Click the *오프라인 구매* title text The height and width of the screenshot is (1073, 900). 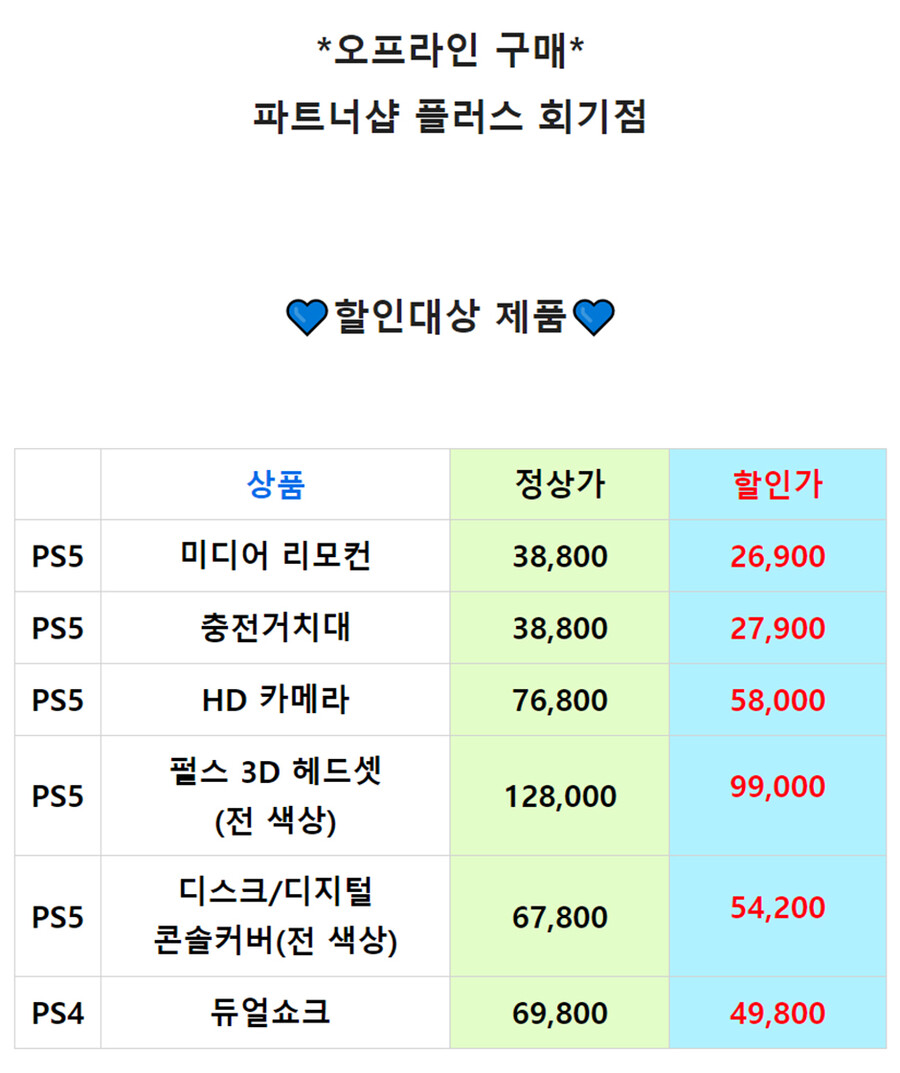450,50
